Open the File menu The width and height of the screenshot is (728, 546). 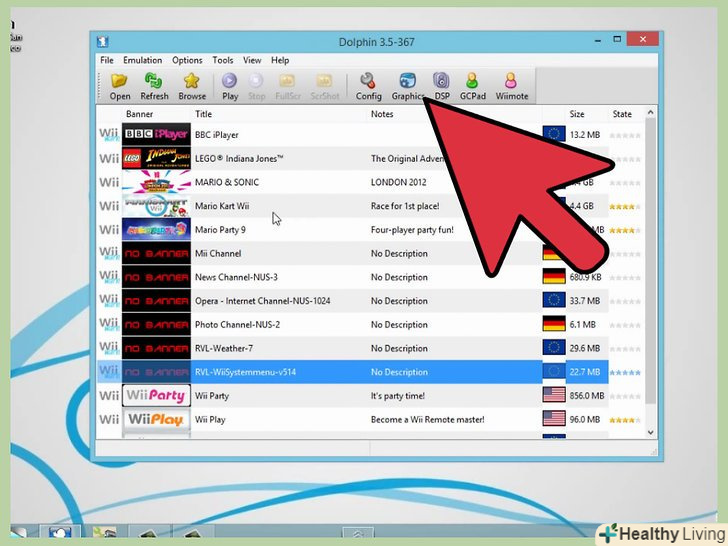click(x=106, y=61)
